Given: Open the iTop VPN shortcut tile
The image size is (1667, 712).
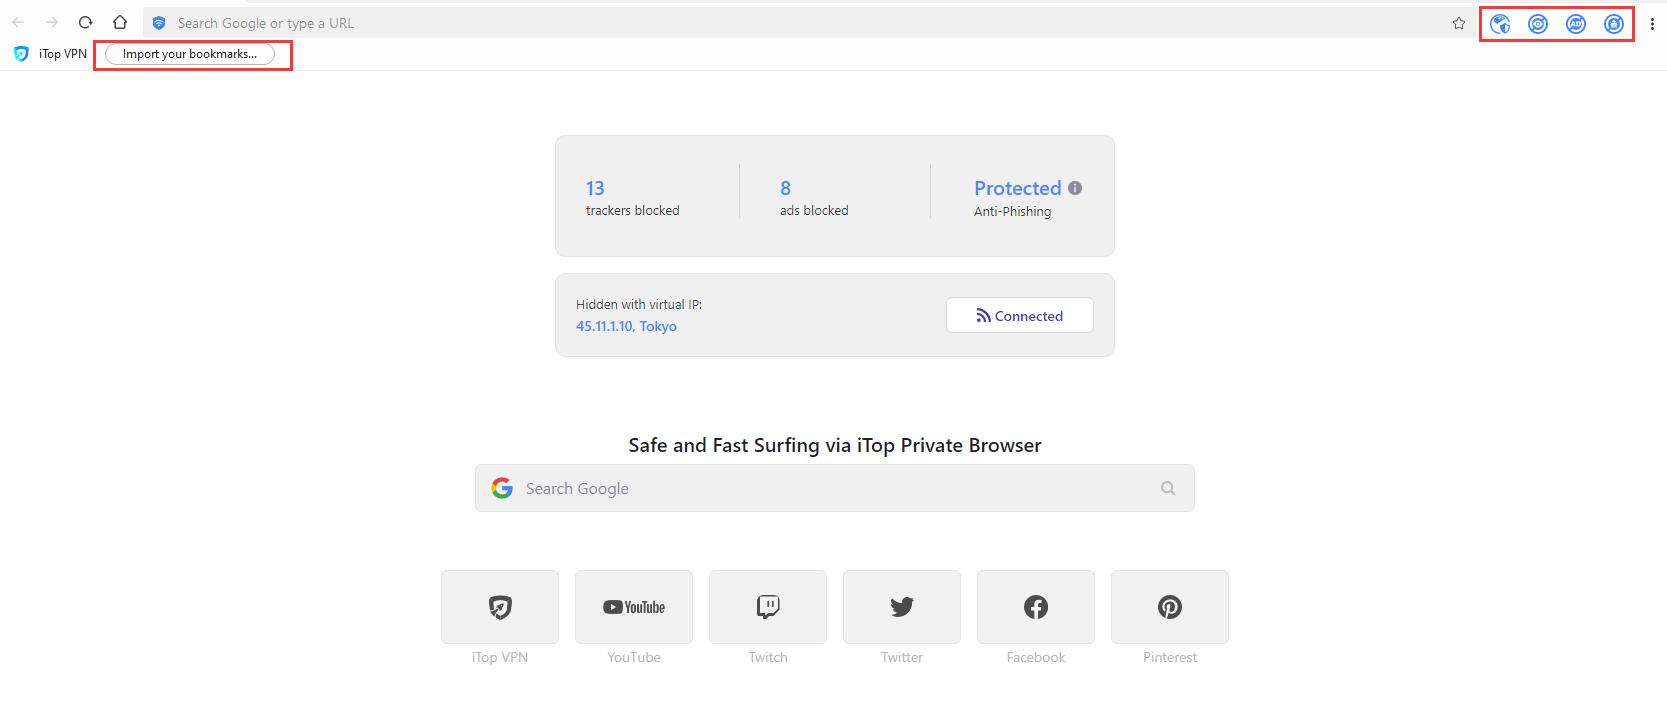Looking at the screenshot, I should click(x=500, y=607).
